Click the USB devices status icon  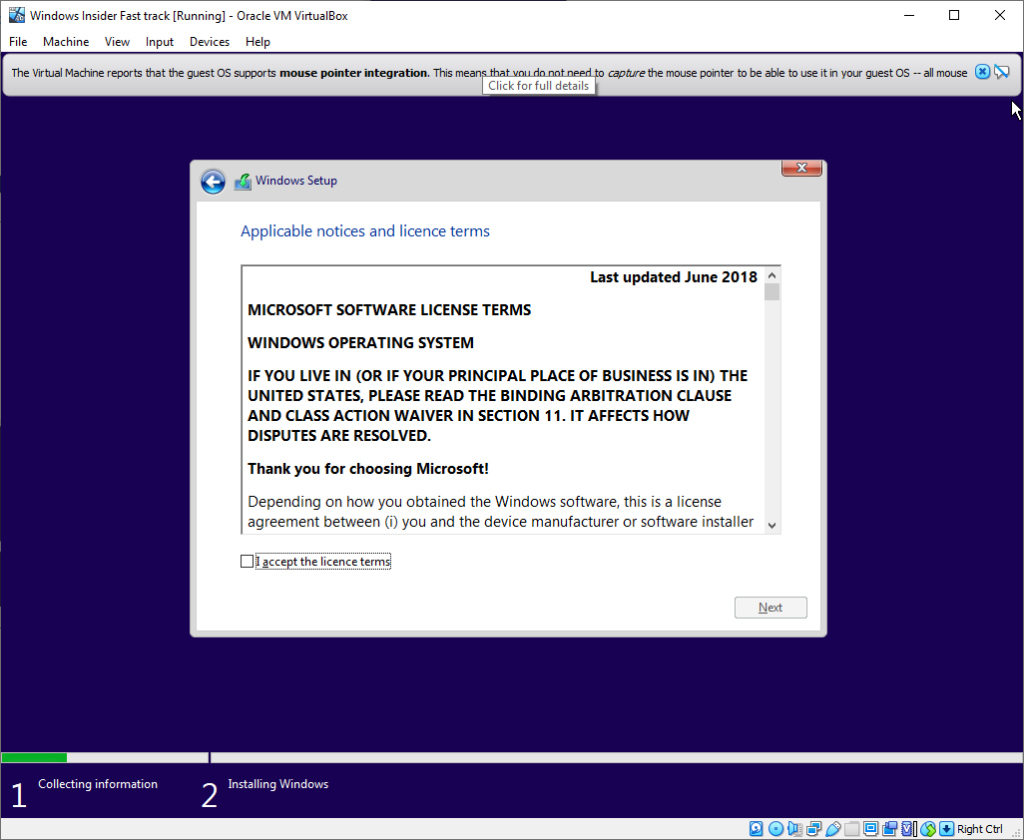tap(833, 829)
